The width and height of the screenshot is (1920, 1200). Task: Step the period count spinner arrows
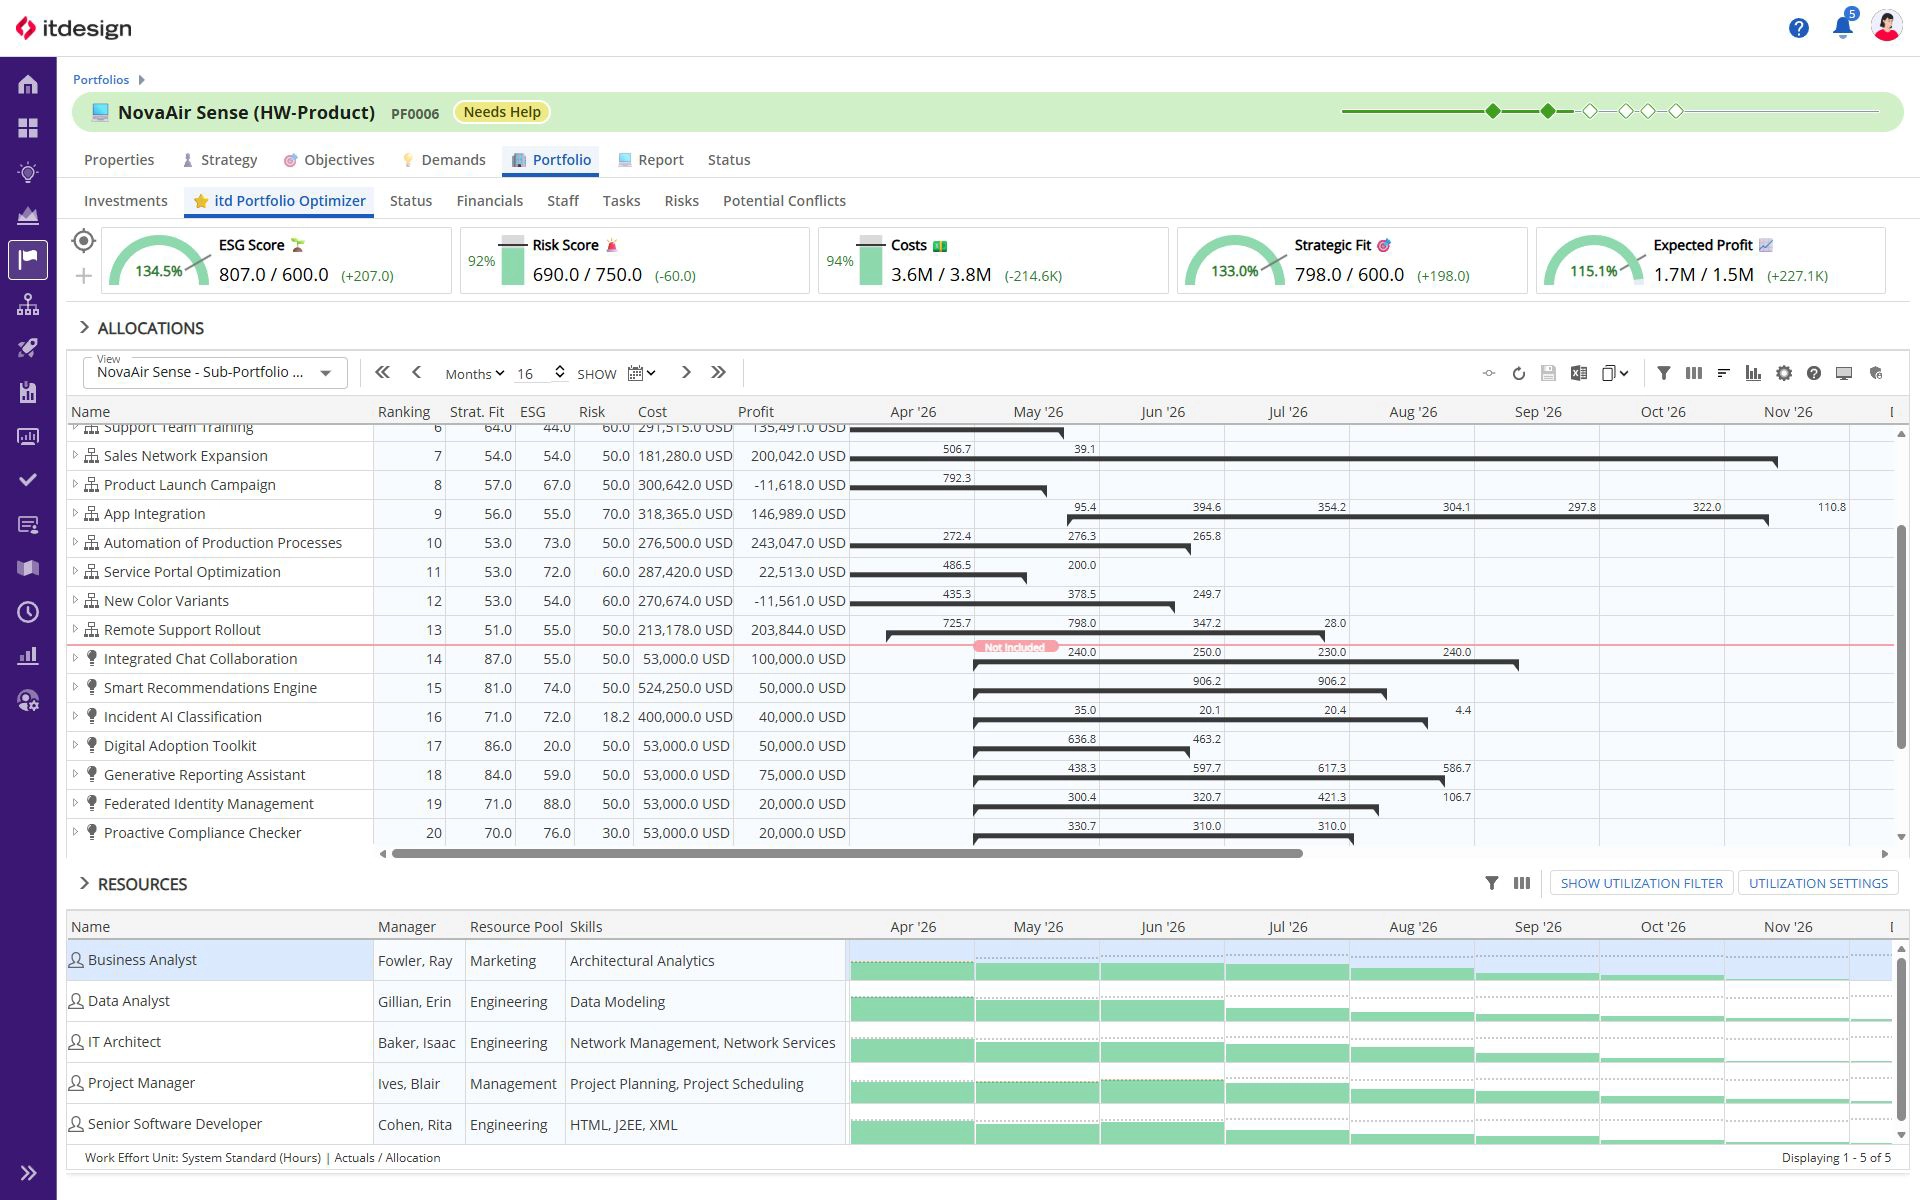(560, 373)
